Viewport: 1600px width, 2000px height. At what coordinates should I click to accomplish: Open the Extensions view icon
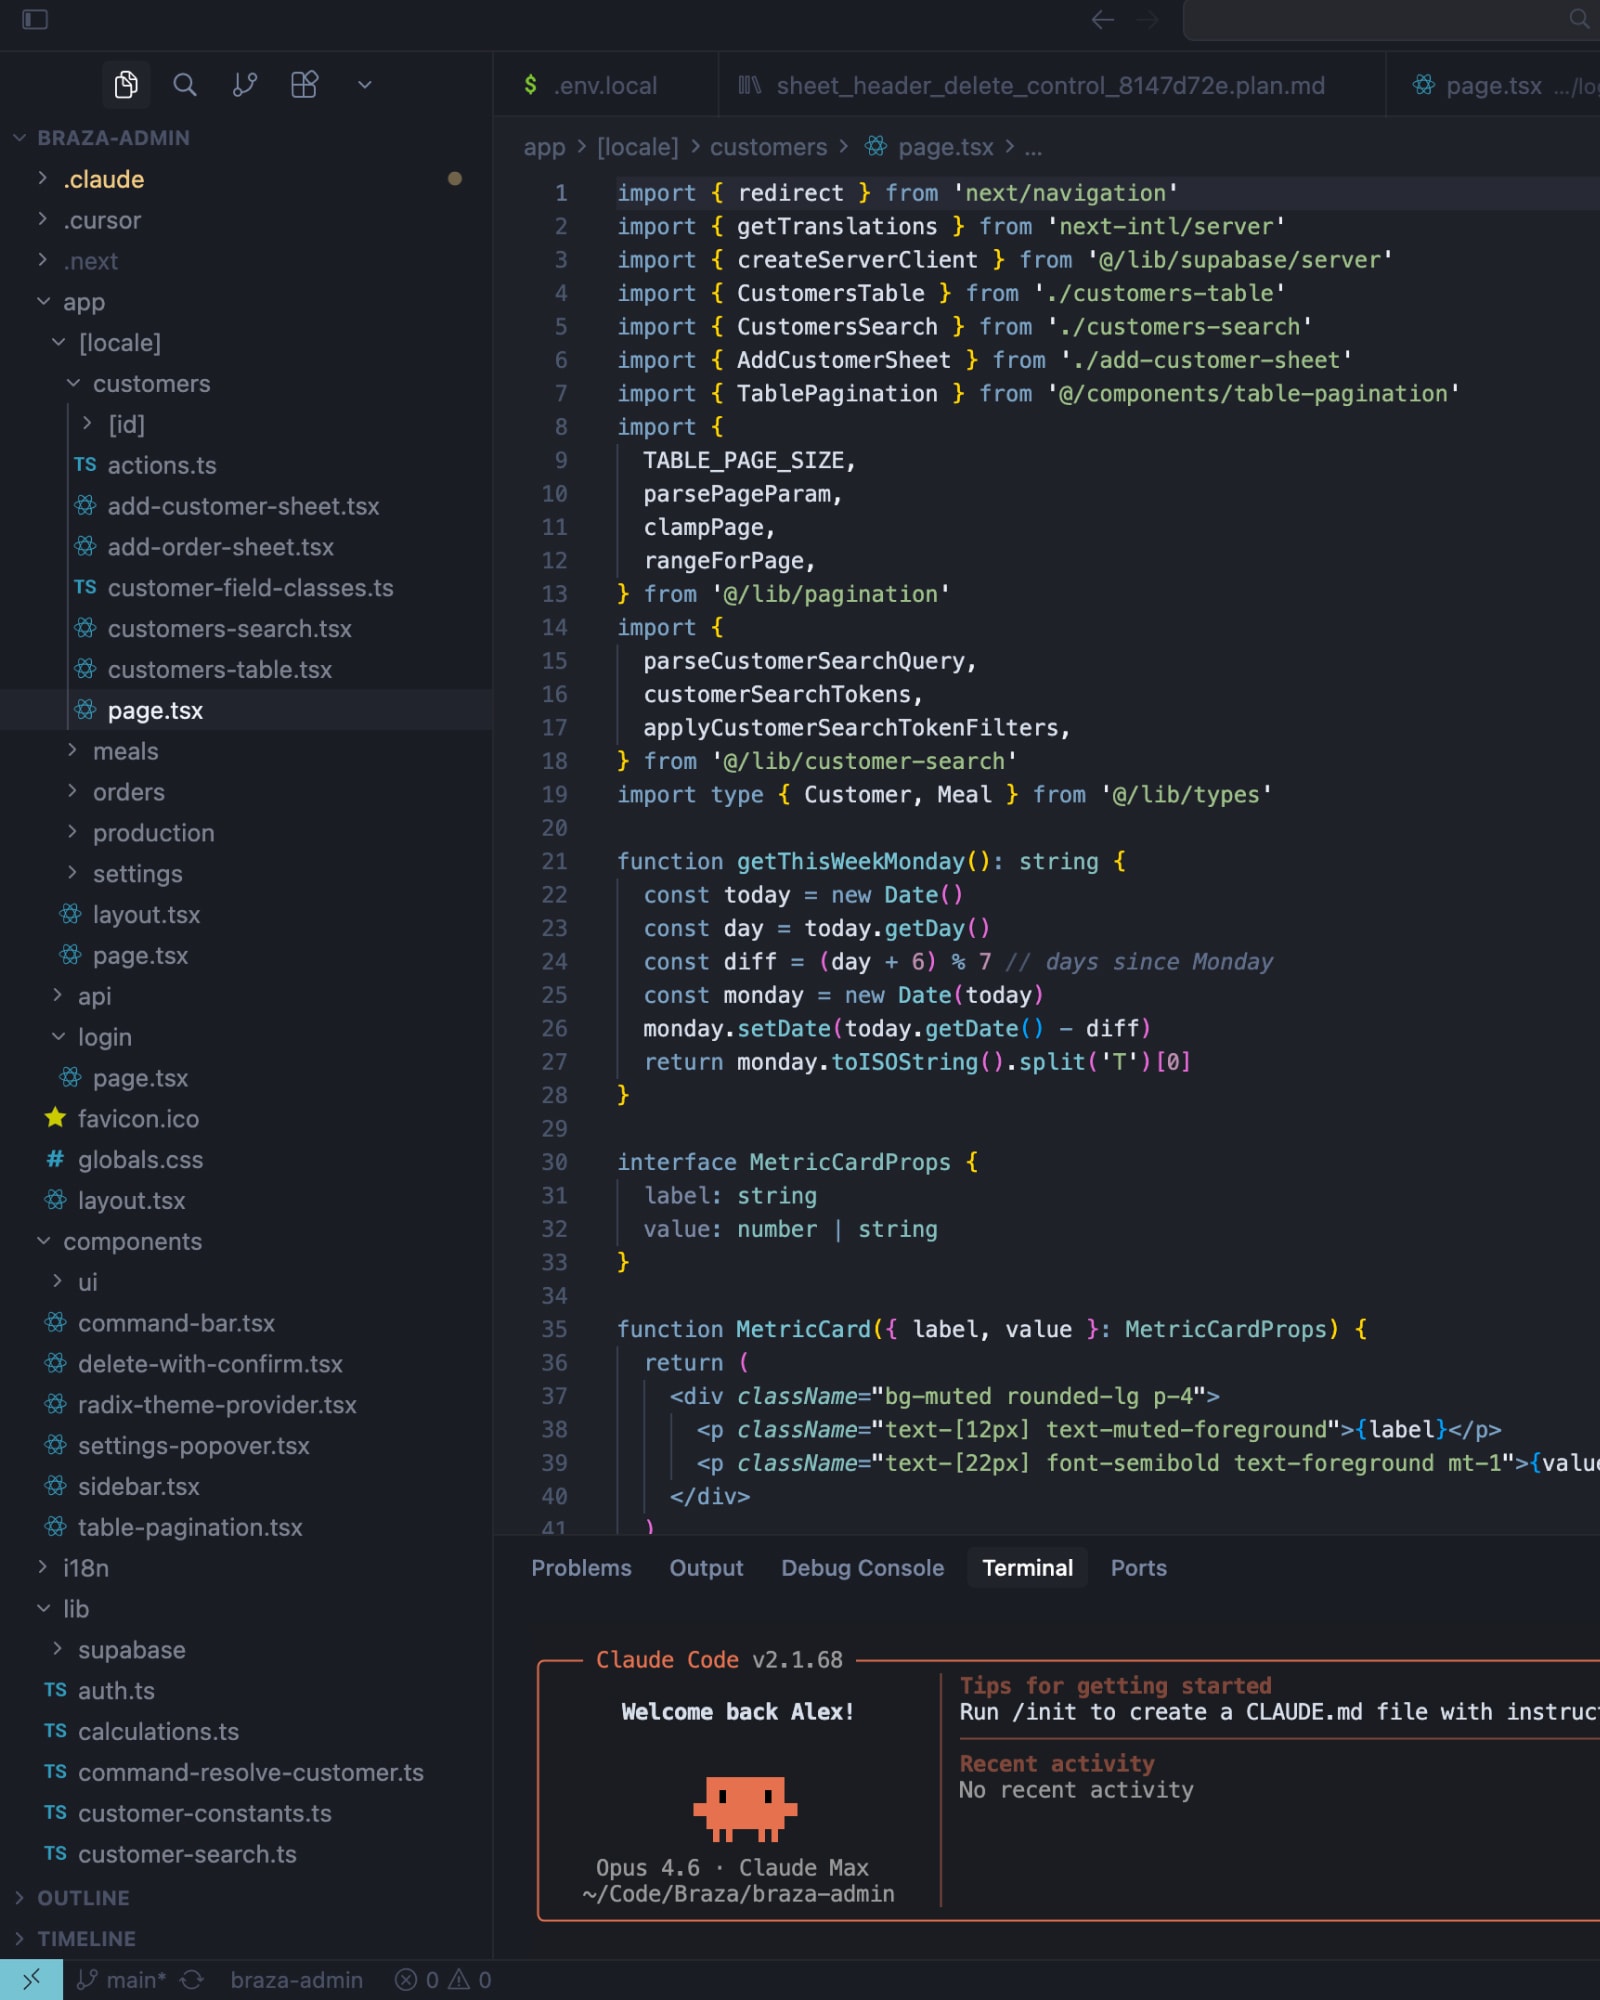click(305, 85)
